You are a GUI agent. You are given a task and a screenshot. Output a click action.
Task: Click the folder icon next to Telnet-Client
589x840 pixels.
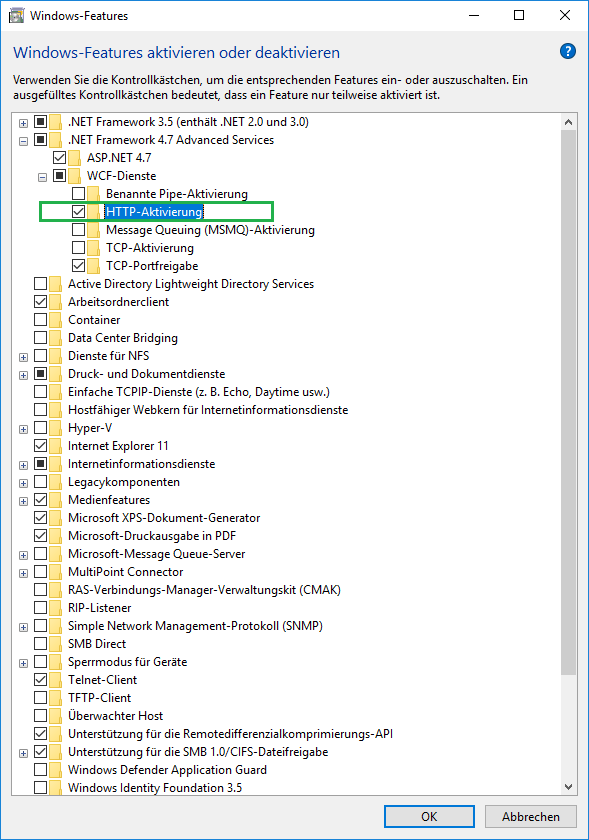(x=55, y=680)
